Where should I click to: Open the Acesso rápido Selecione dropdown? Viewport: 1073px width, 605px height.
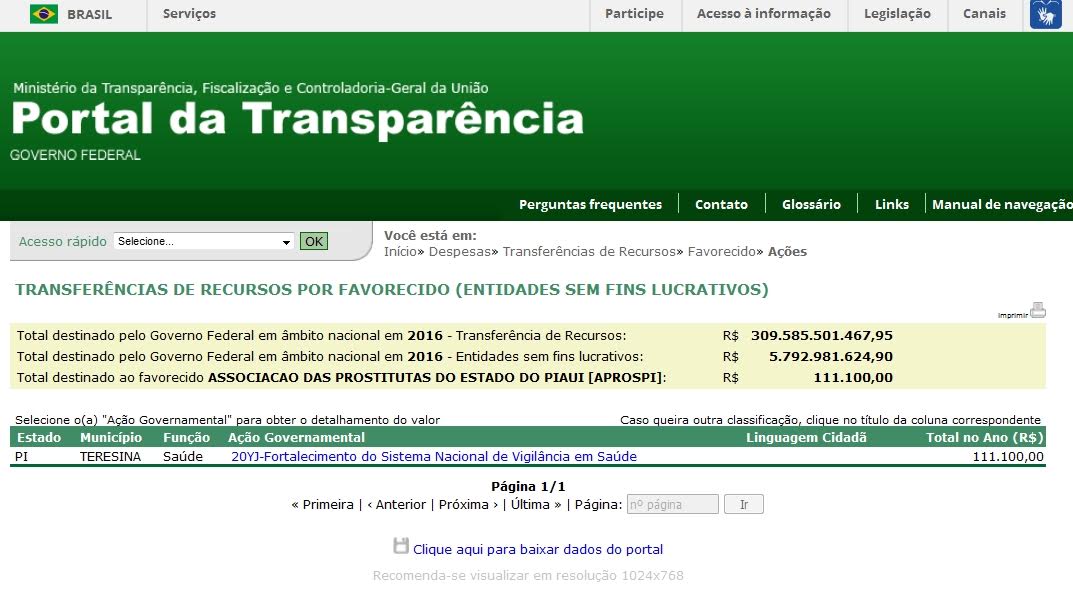tap(204, 241)
